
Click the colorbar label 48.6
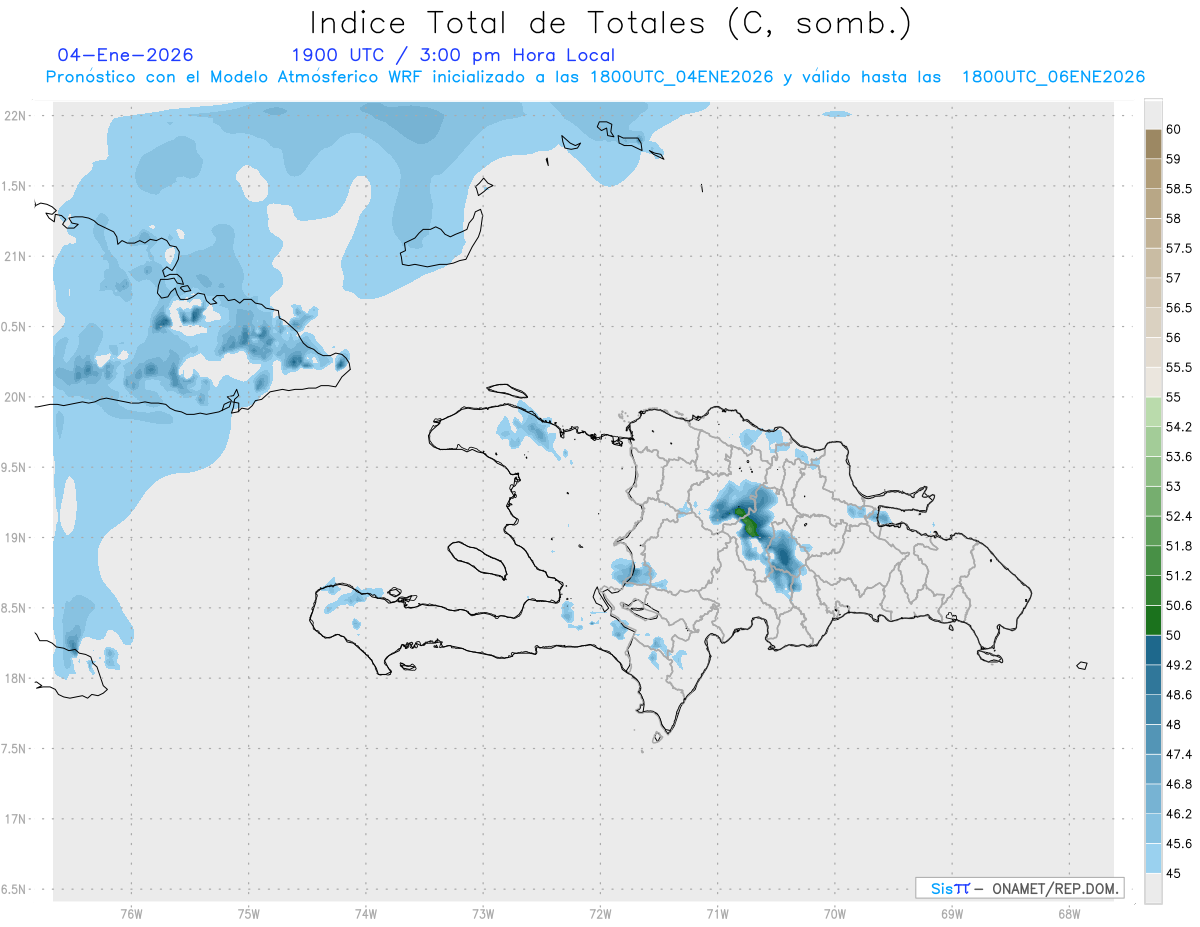[x=1178, y=695]
